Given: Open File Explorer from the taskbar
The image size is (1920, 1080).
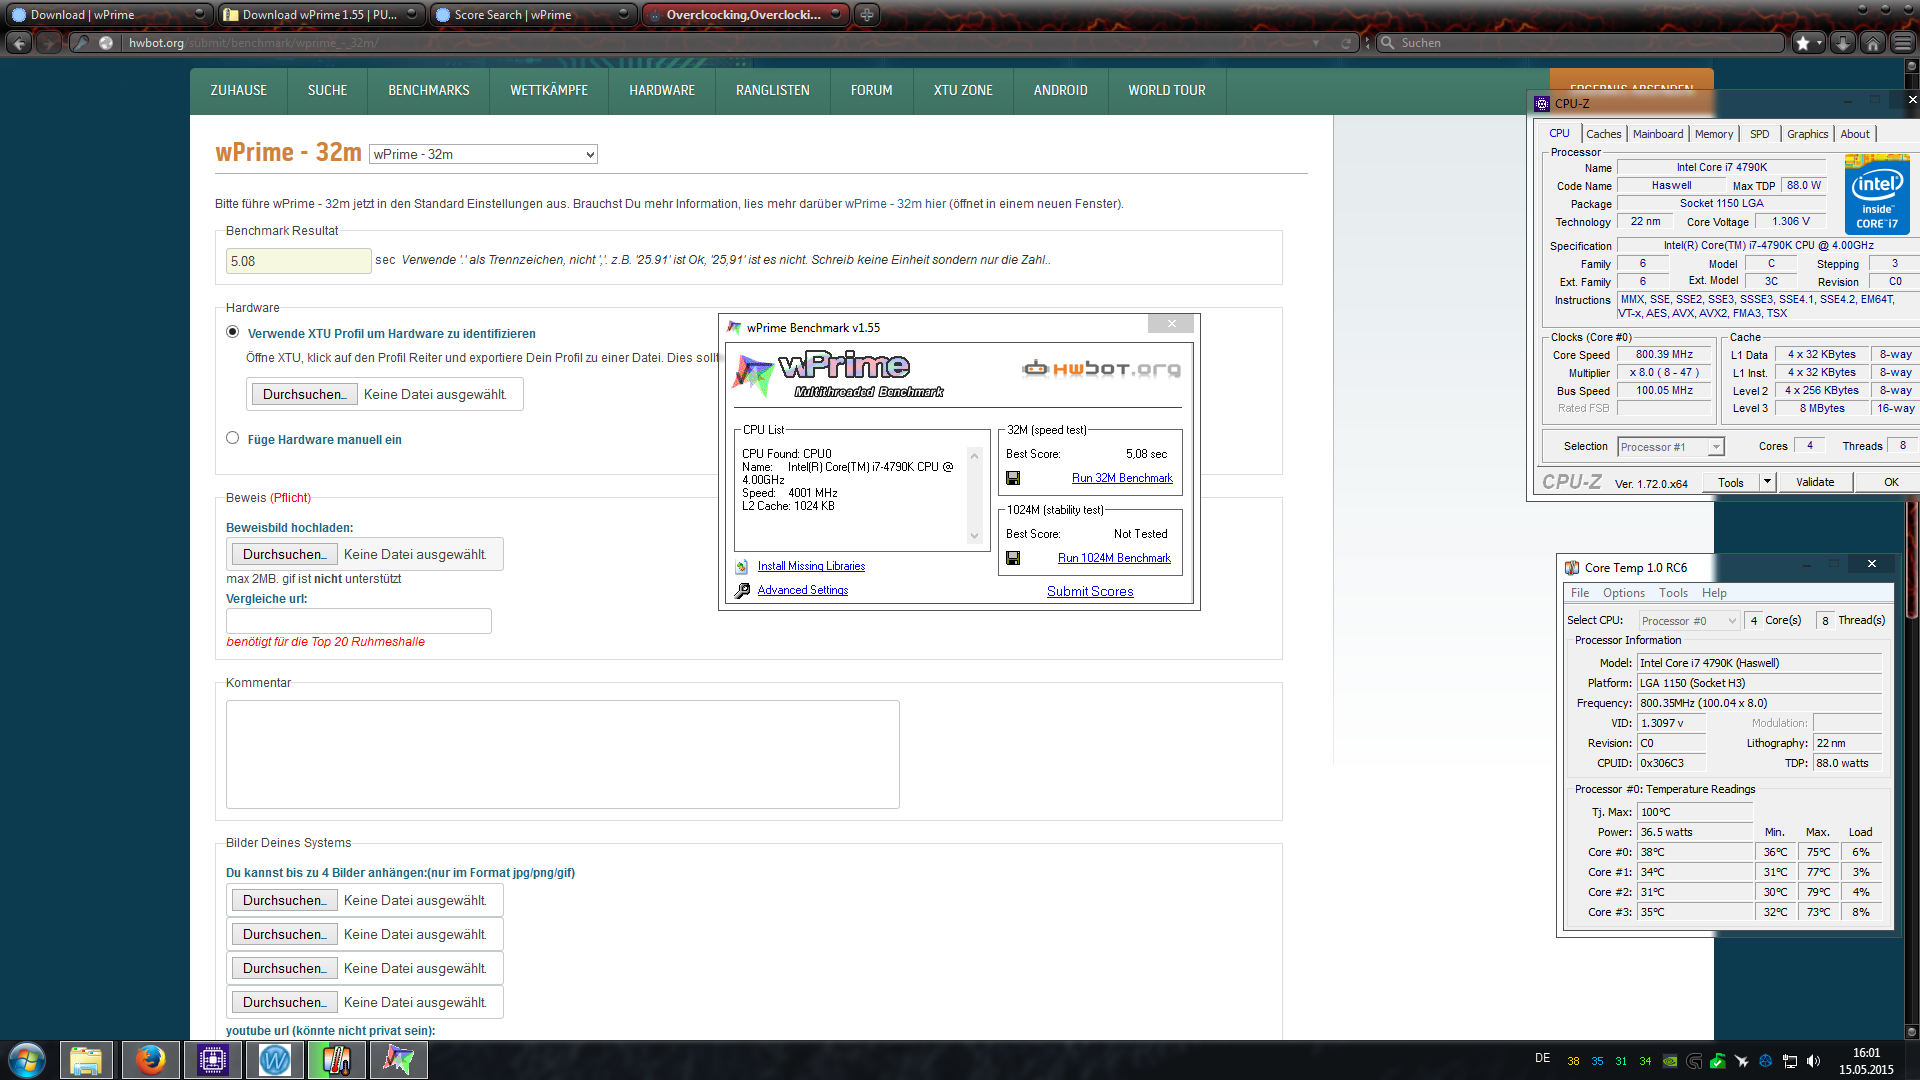Looking at the screenshot, I should point(86,1060).
